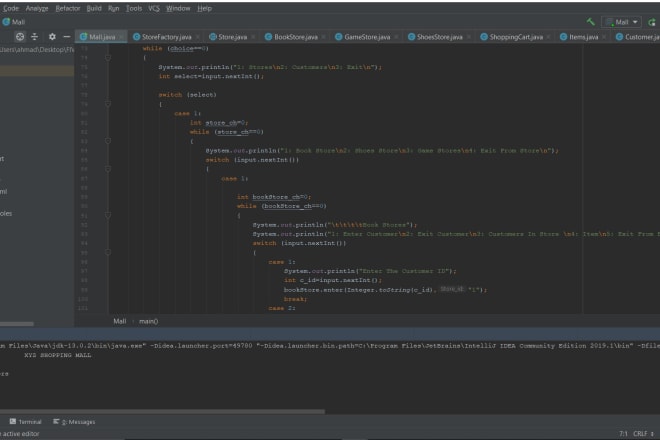660x440 pixels.
Task: Click the locate-in-project crosshair icon
Action: 20,37
